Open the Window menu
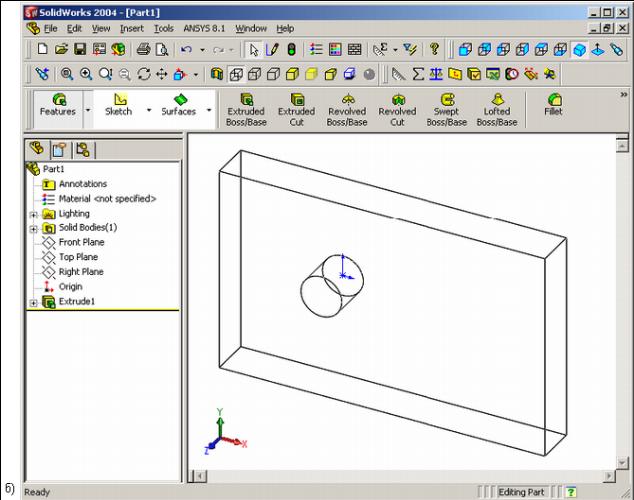Viewport: 634px width, 500px height. pyautogui.click(x=251, y=29)
